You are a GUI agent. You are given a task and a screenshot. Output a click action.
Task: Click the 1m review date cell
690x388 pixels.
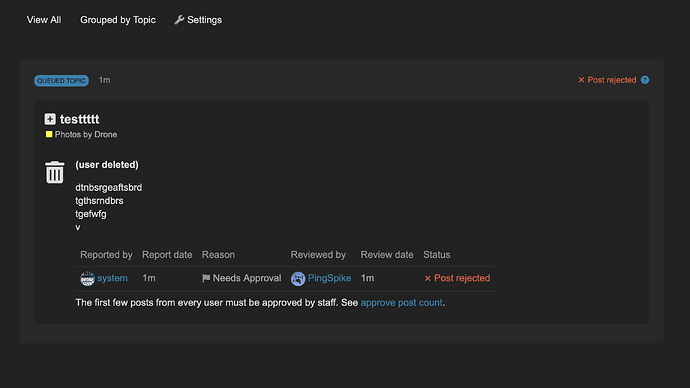coord(367,278)
